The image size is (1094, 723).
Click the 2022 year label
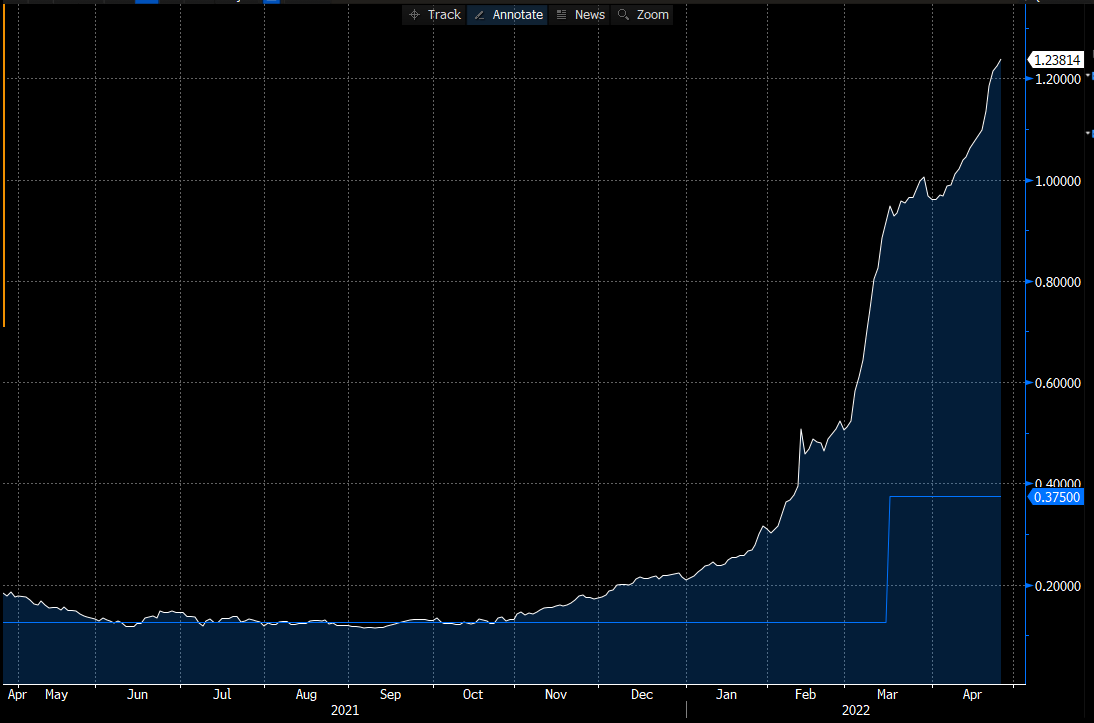[856, 710]
